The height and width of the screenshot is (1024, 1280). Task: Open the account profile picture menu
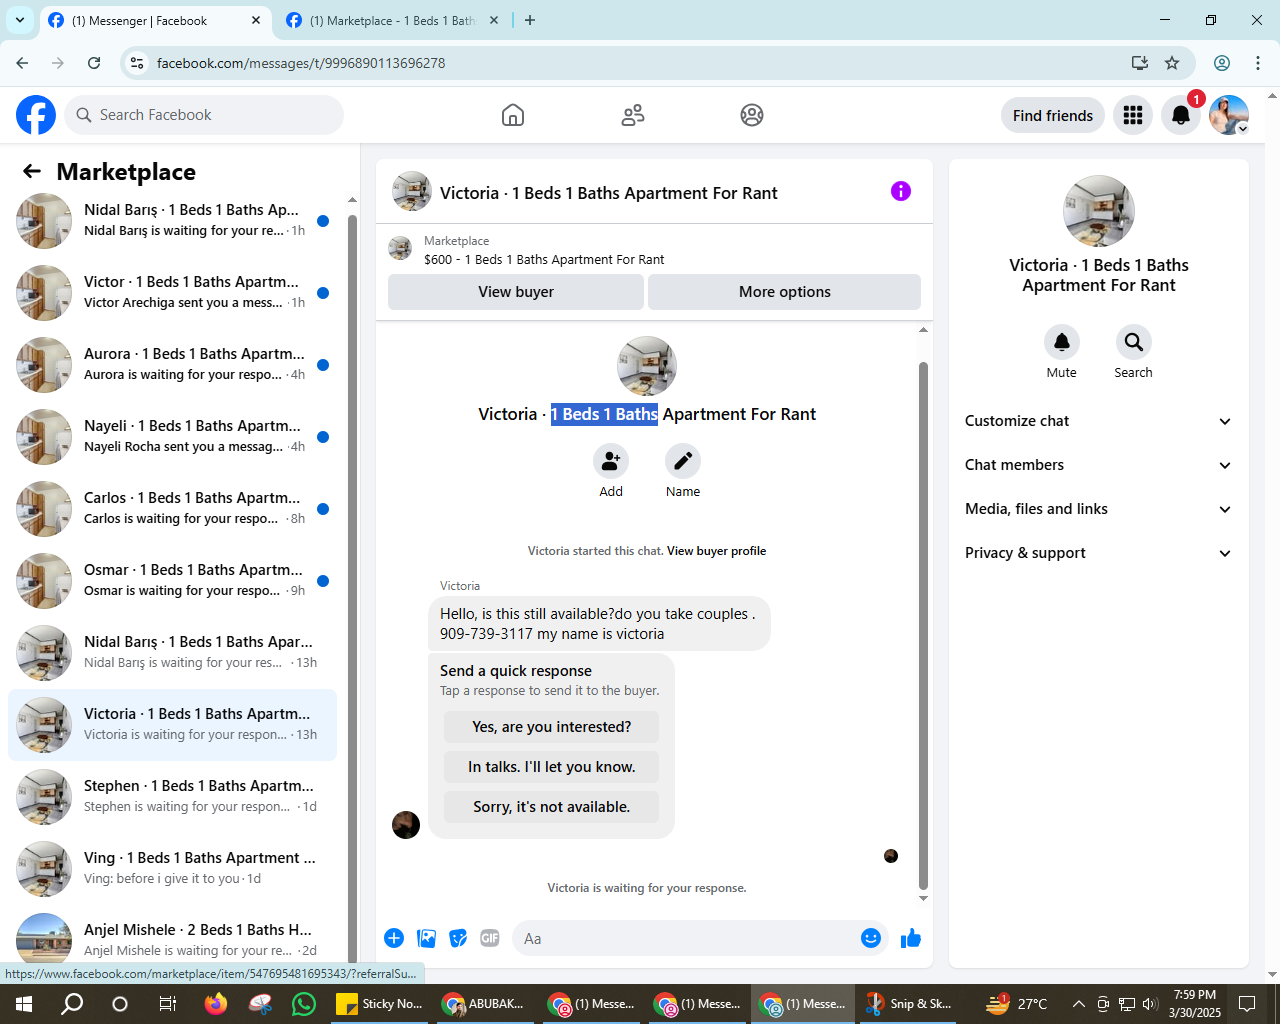1229,115
